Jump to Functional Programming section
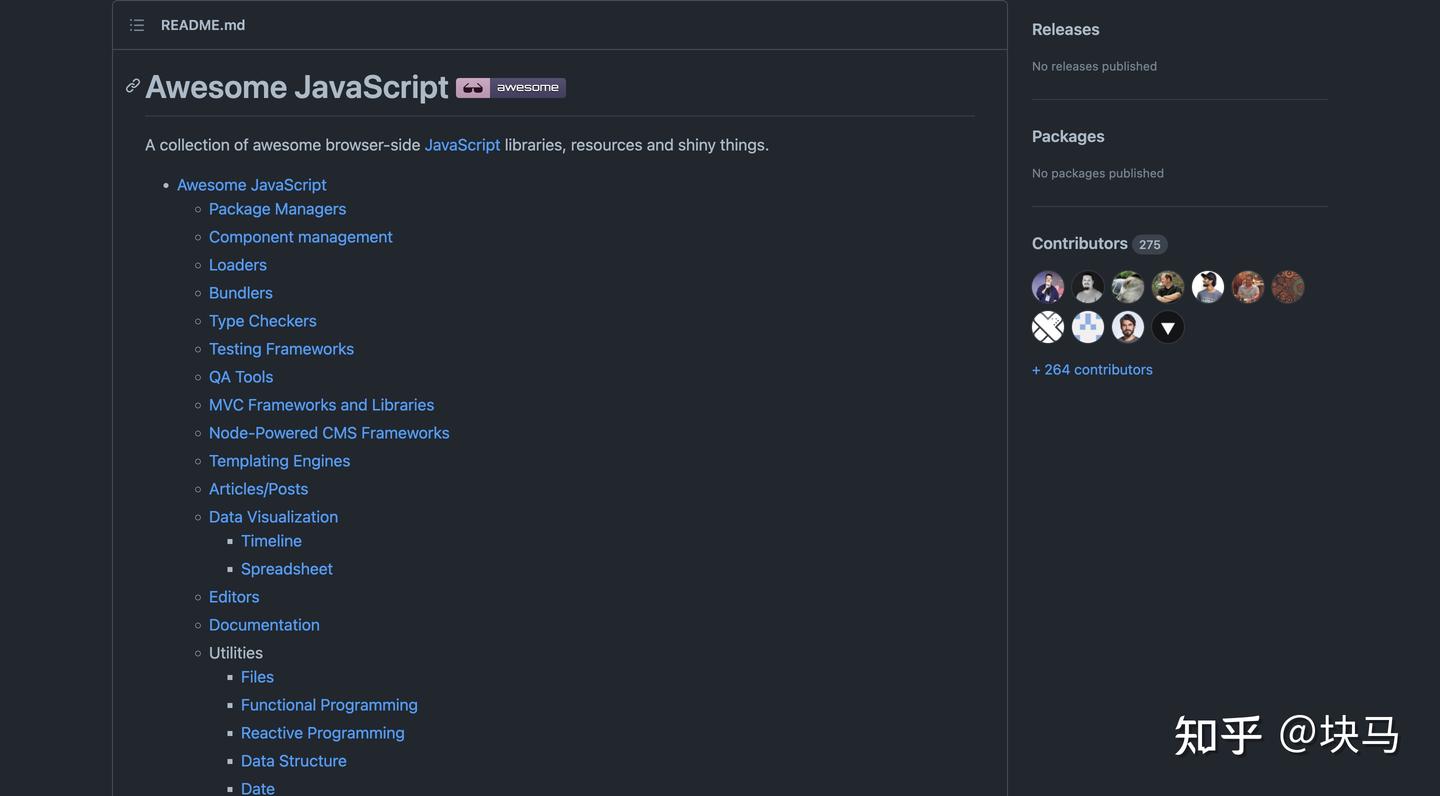1440x796 pixels. pos(330,705)
